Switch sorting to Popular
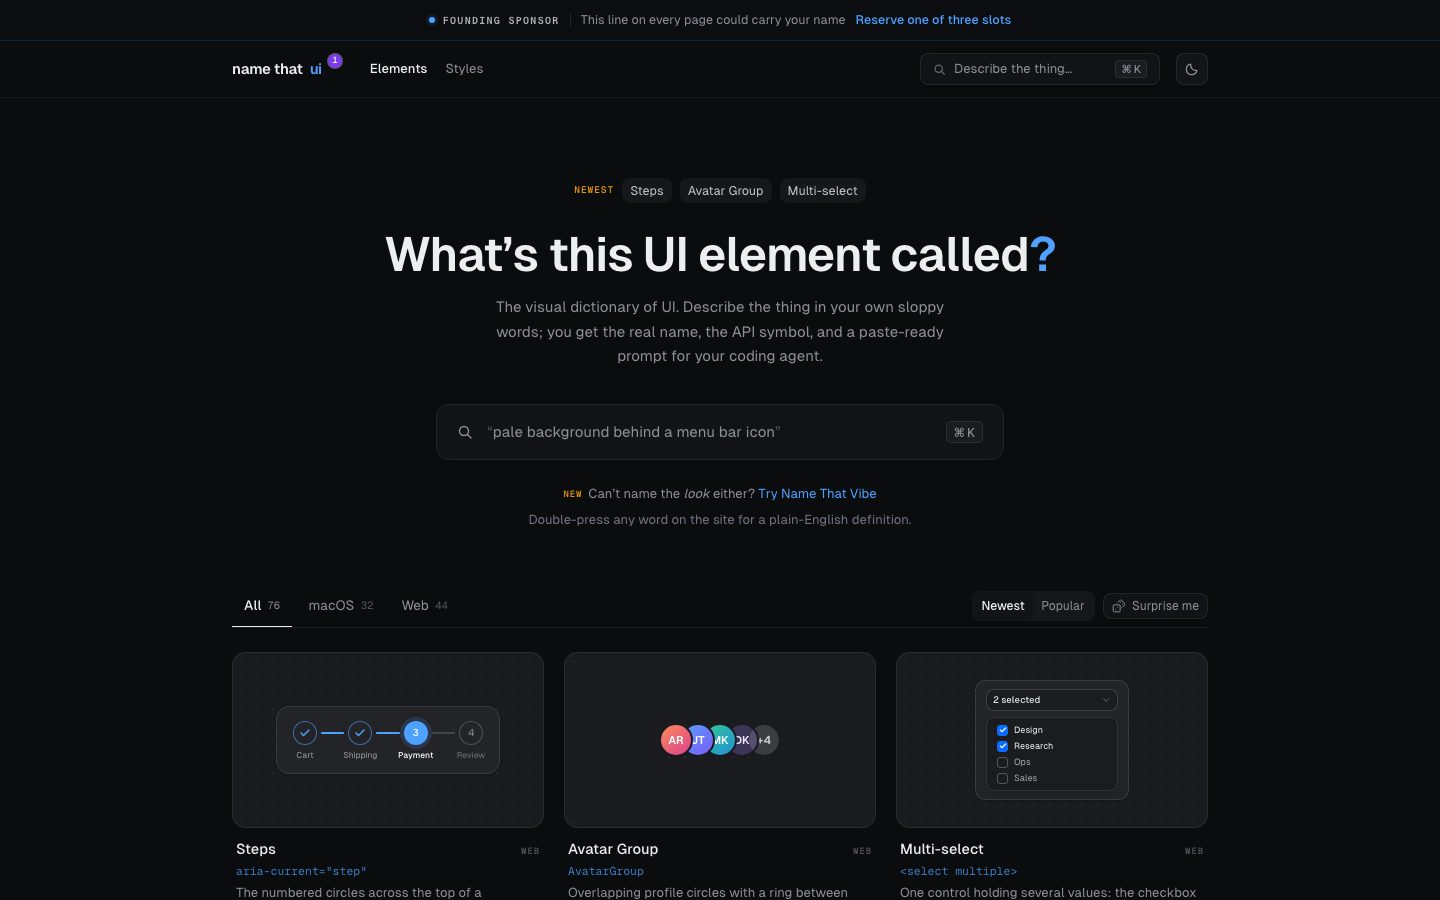Viewport: 1440px width, 900px height. tap(1062, 606)
